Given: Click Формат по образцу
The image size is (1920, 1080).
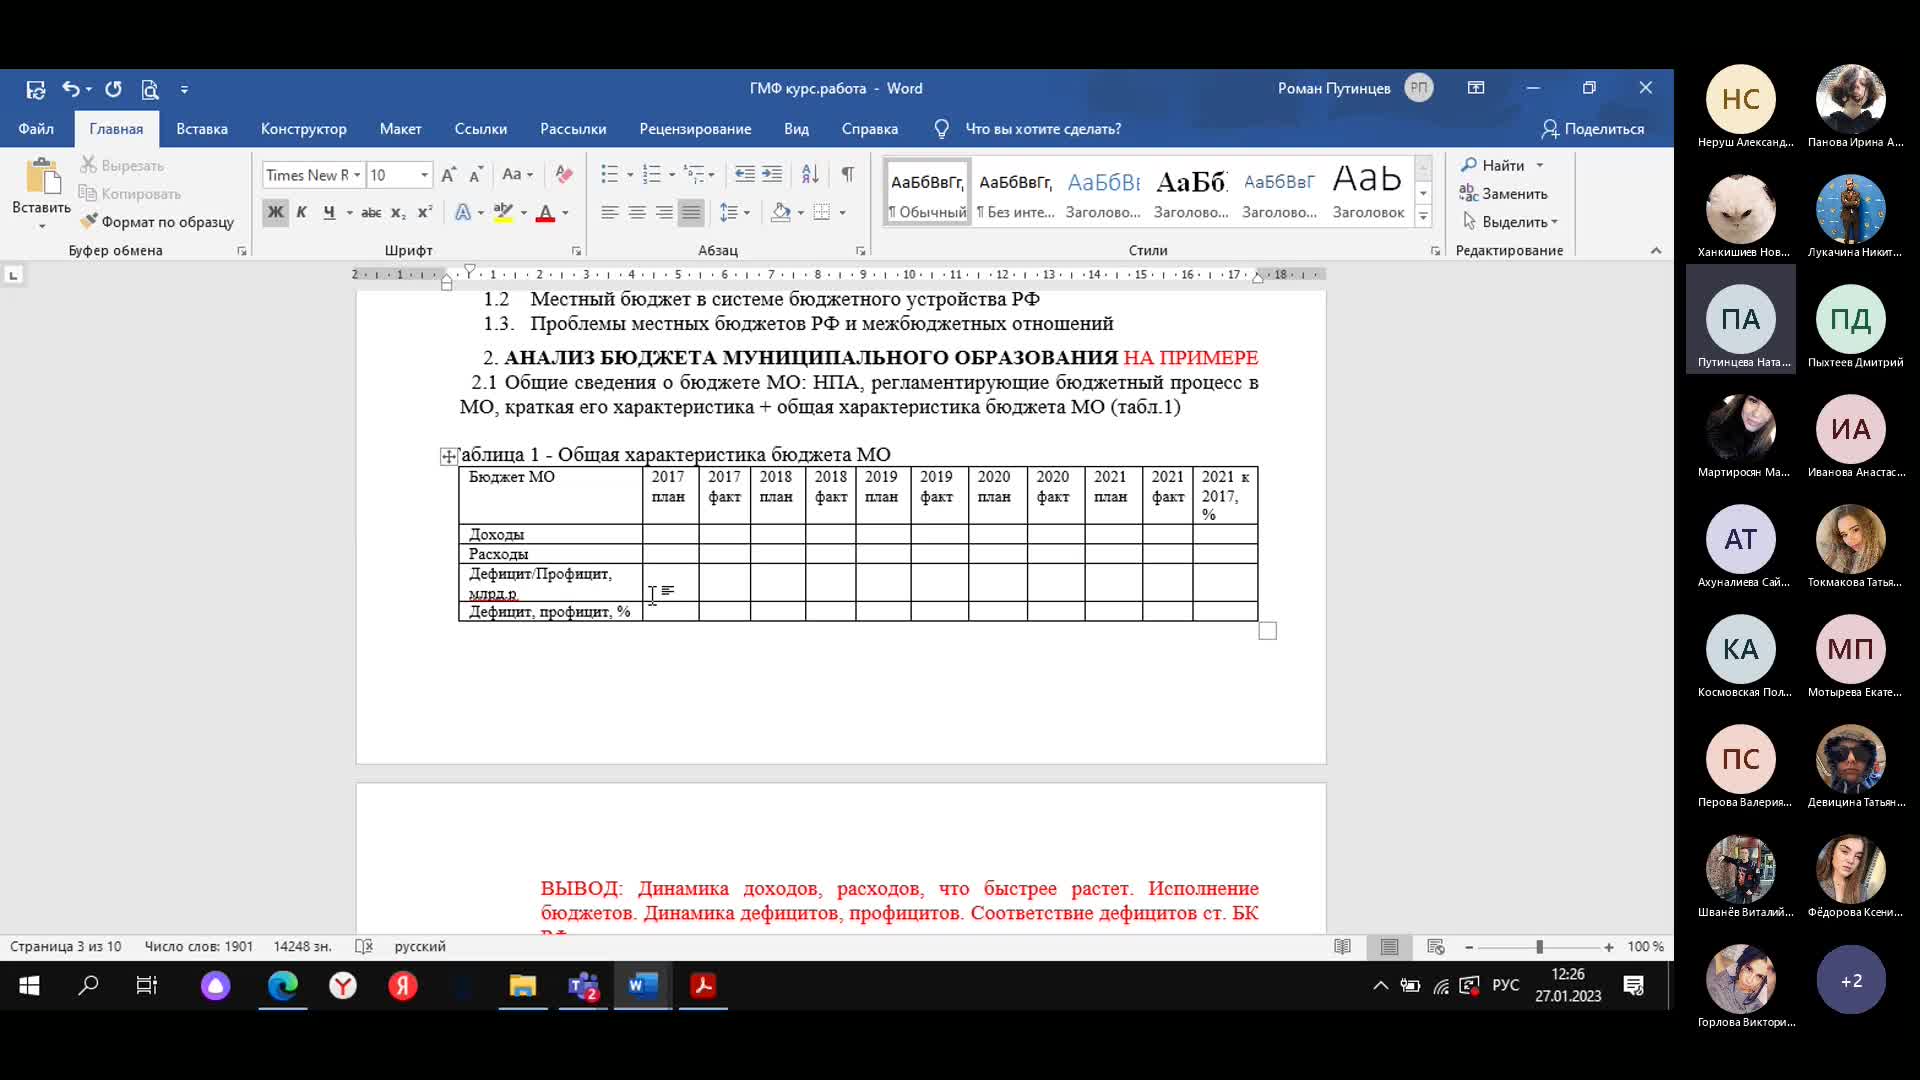Looking at the screenshot, I should point(158,222).
